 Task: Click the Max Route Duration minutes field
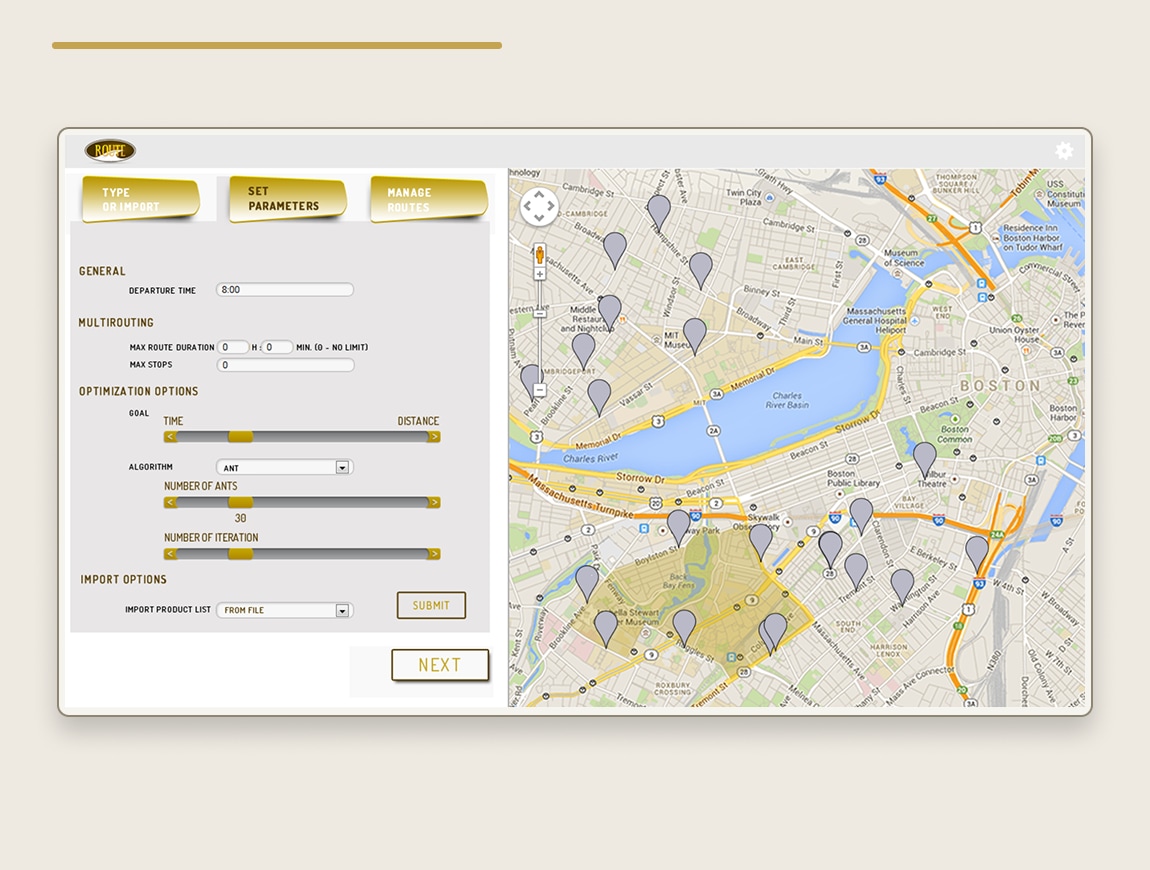click(277, 347)
